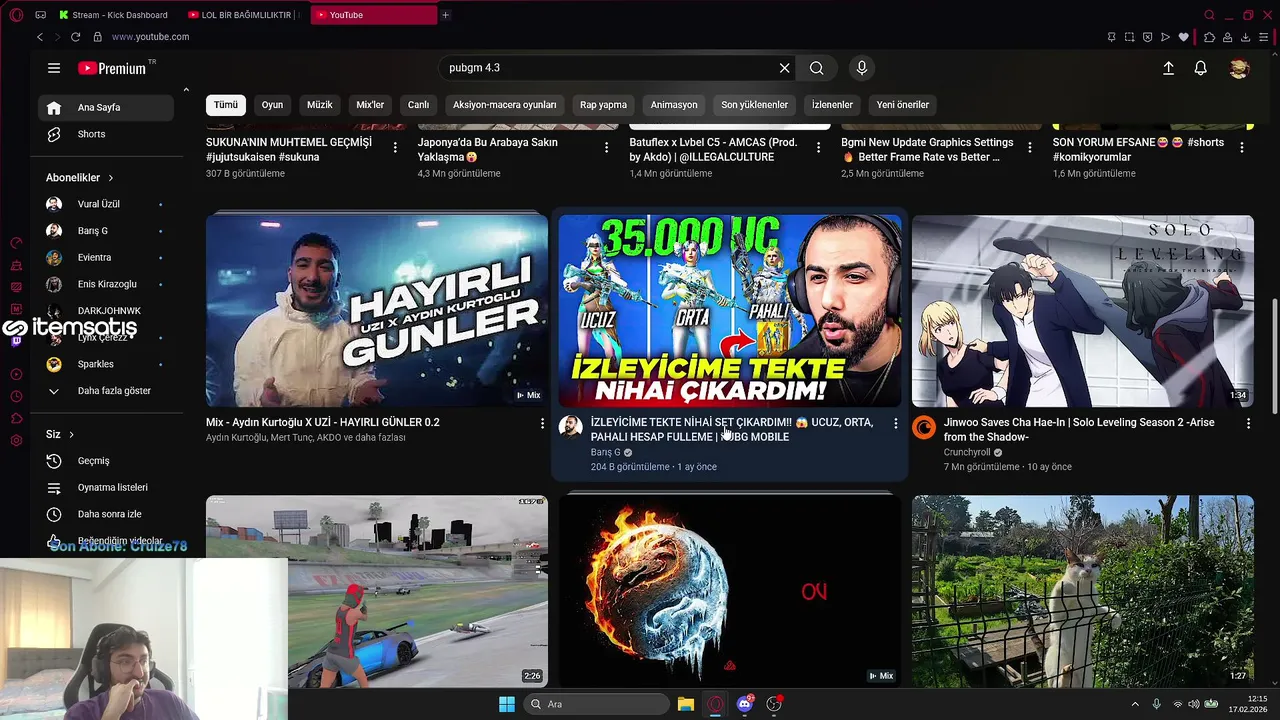Open browser tab search magnifier
This screenshot has width=1280, height=720.
pyautogui.click(x=1209, y=15)
